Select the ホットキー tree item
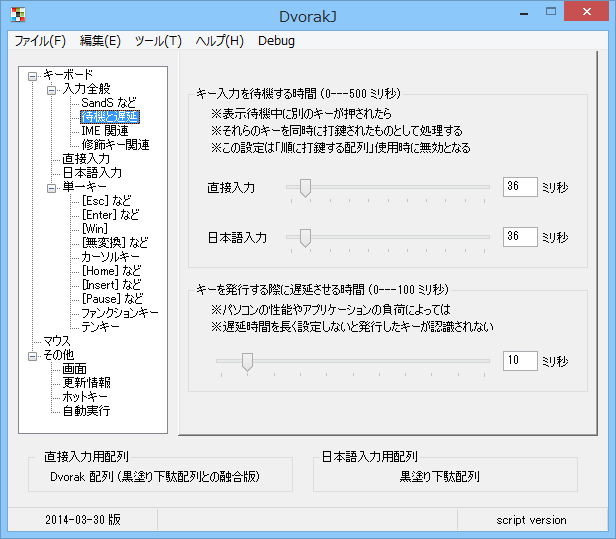Image resolution: width=616 pixels, height=539 pixels. (85, 397)
